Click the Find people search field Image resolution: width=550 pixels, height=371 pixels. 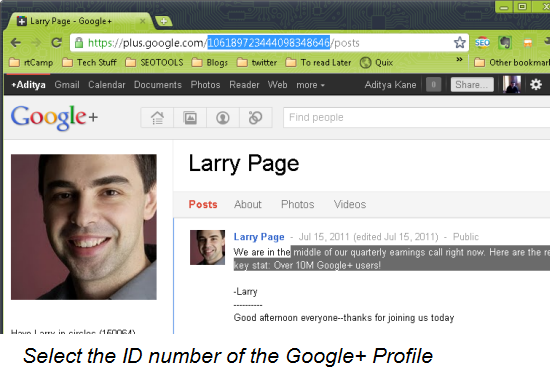tap(416, 117)
